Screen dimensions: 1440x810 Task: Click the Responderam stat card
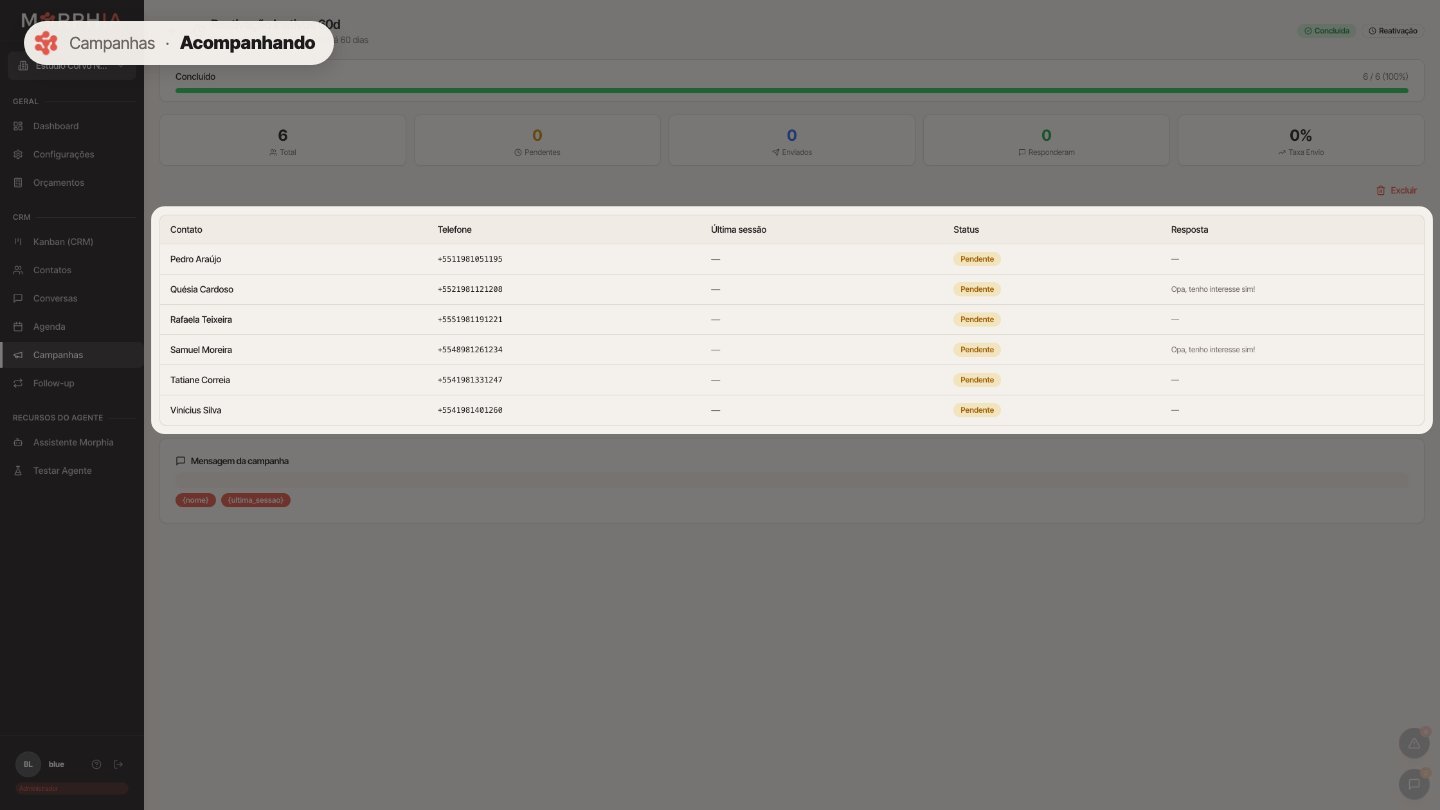coord(1046,140)
